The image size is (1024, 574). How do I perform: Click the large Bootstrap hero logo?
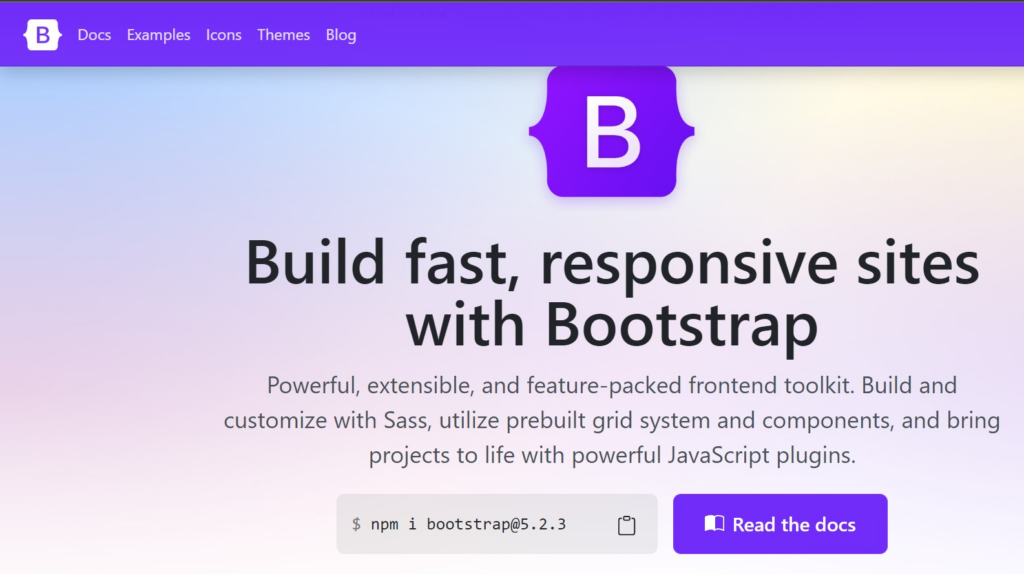(611, 131)
